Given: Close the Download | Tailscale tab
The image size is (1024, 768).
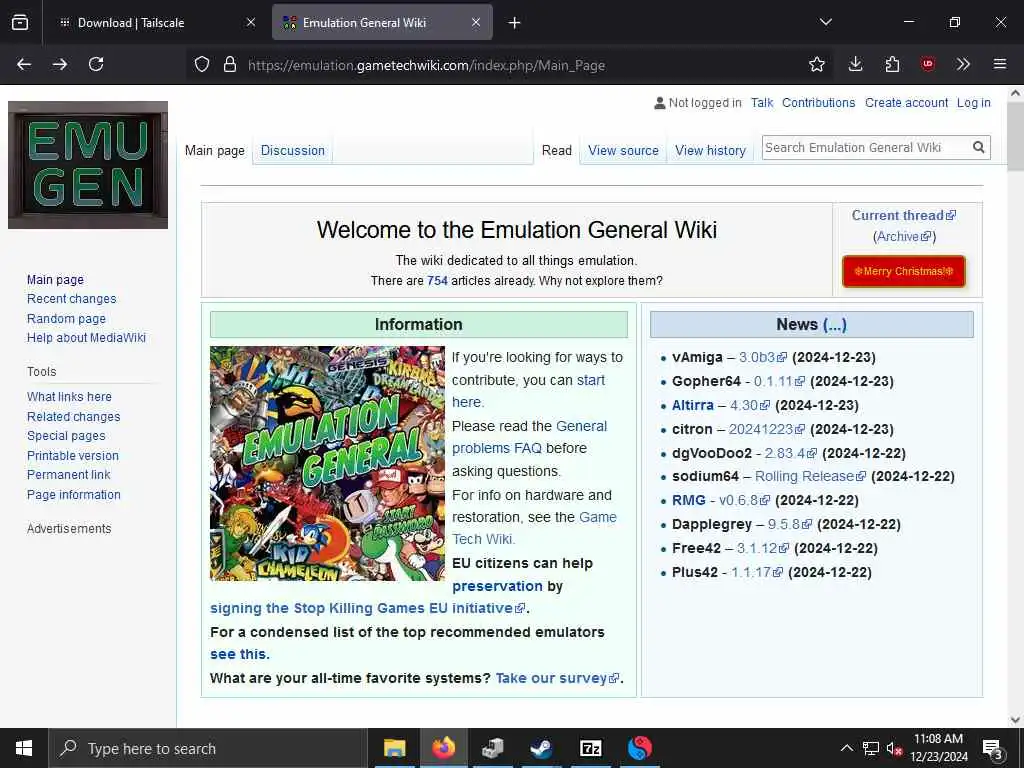Looking at the screenshot, I should tap(251, 22).
